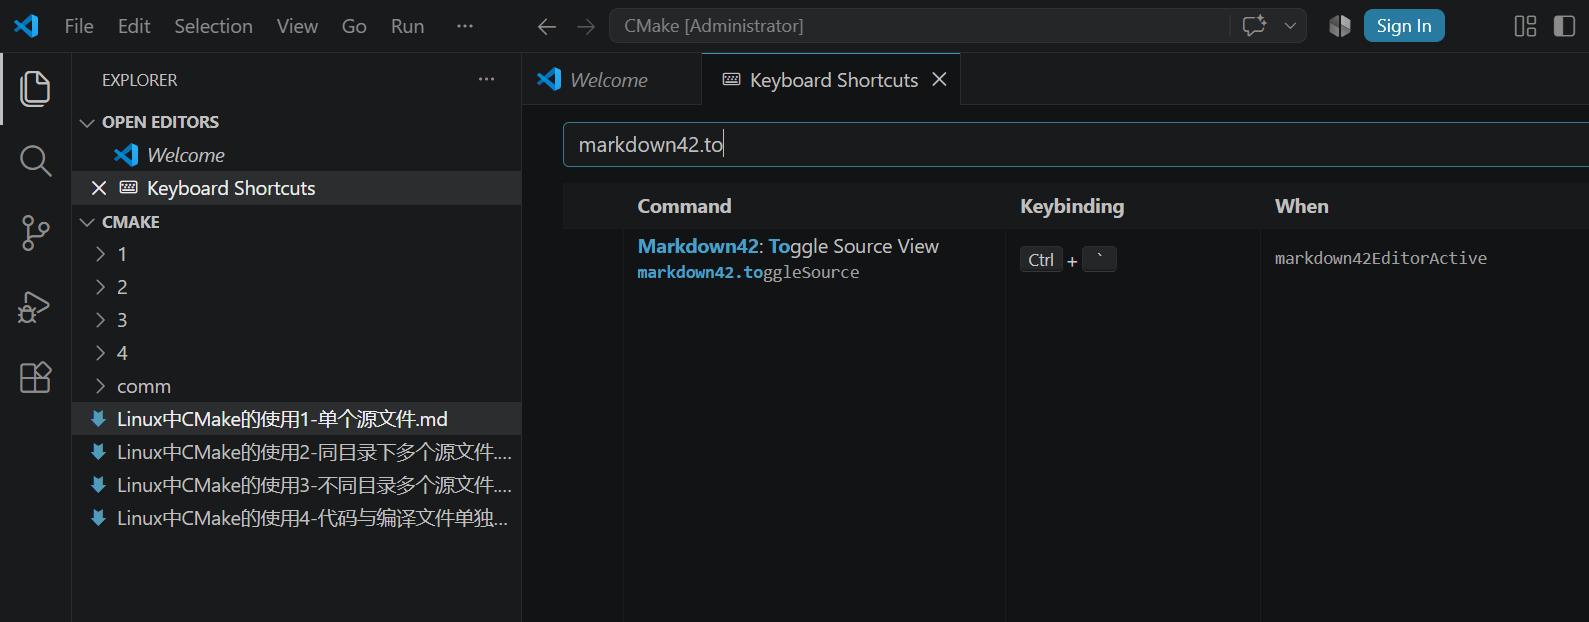Viewport: 1589px width, 622px height.
Task: Switch to the Keyboard Shortcuts tab
Action: 831,79
